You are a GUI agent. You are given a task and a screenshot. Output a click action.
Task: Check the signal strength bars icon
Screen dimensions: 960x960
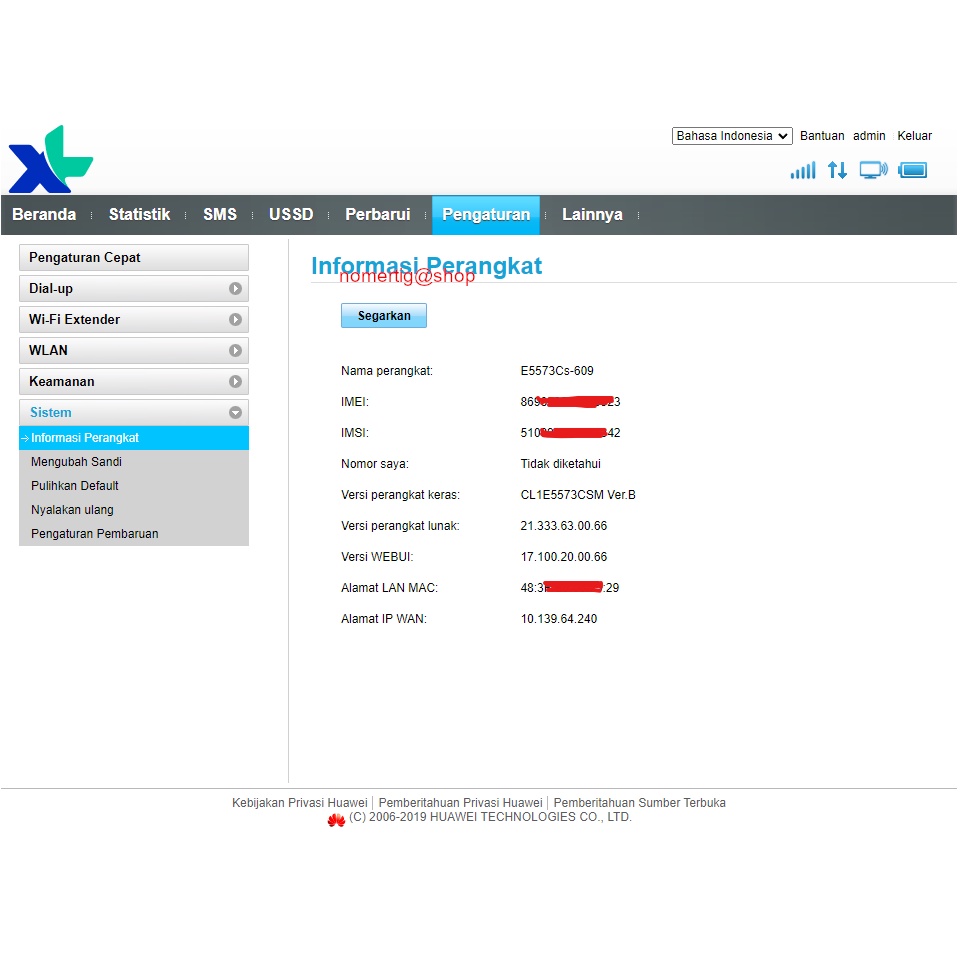(803, 170)
